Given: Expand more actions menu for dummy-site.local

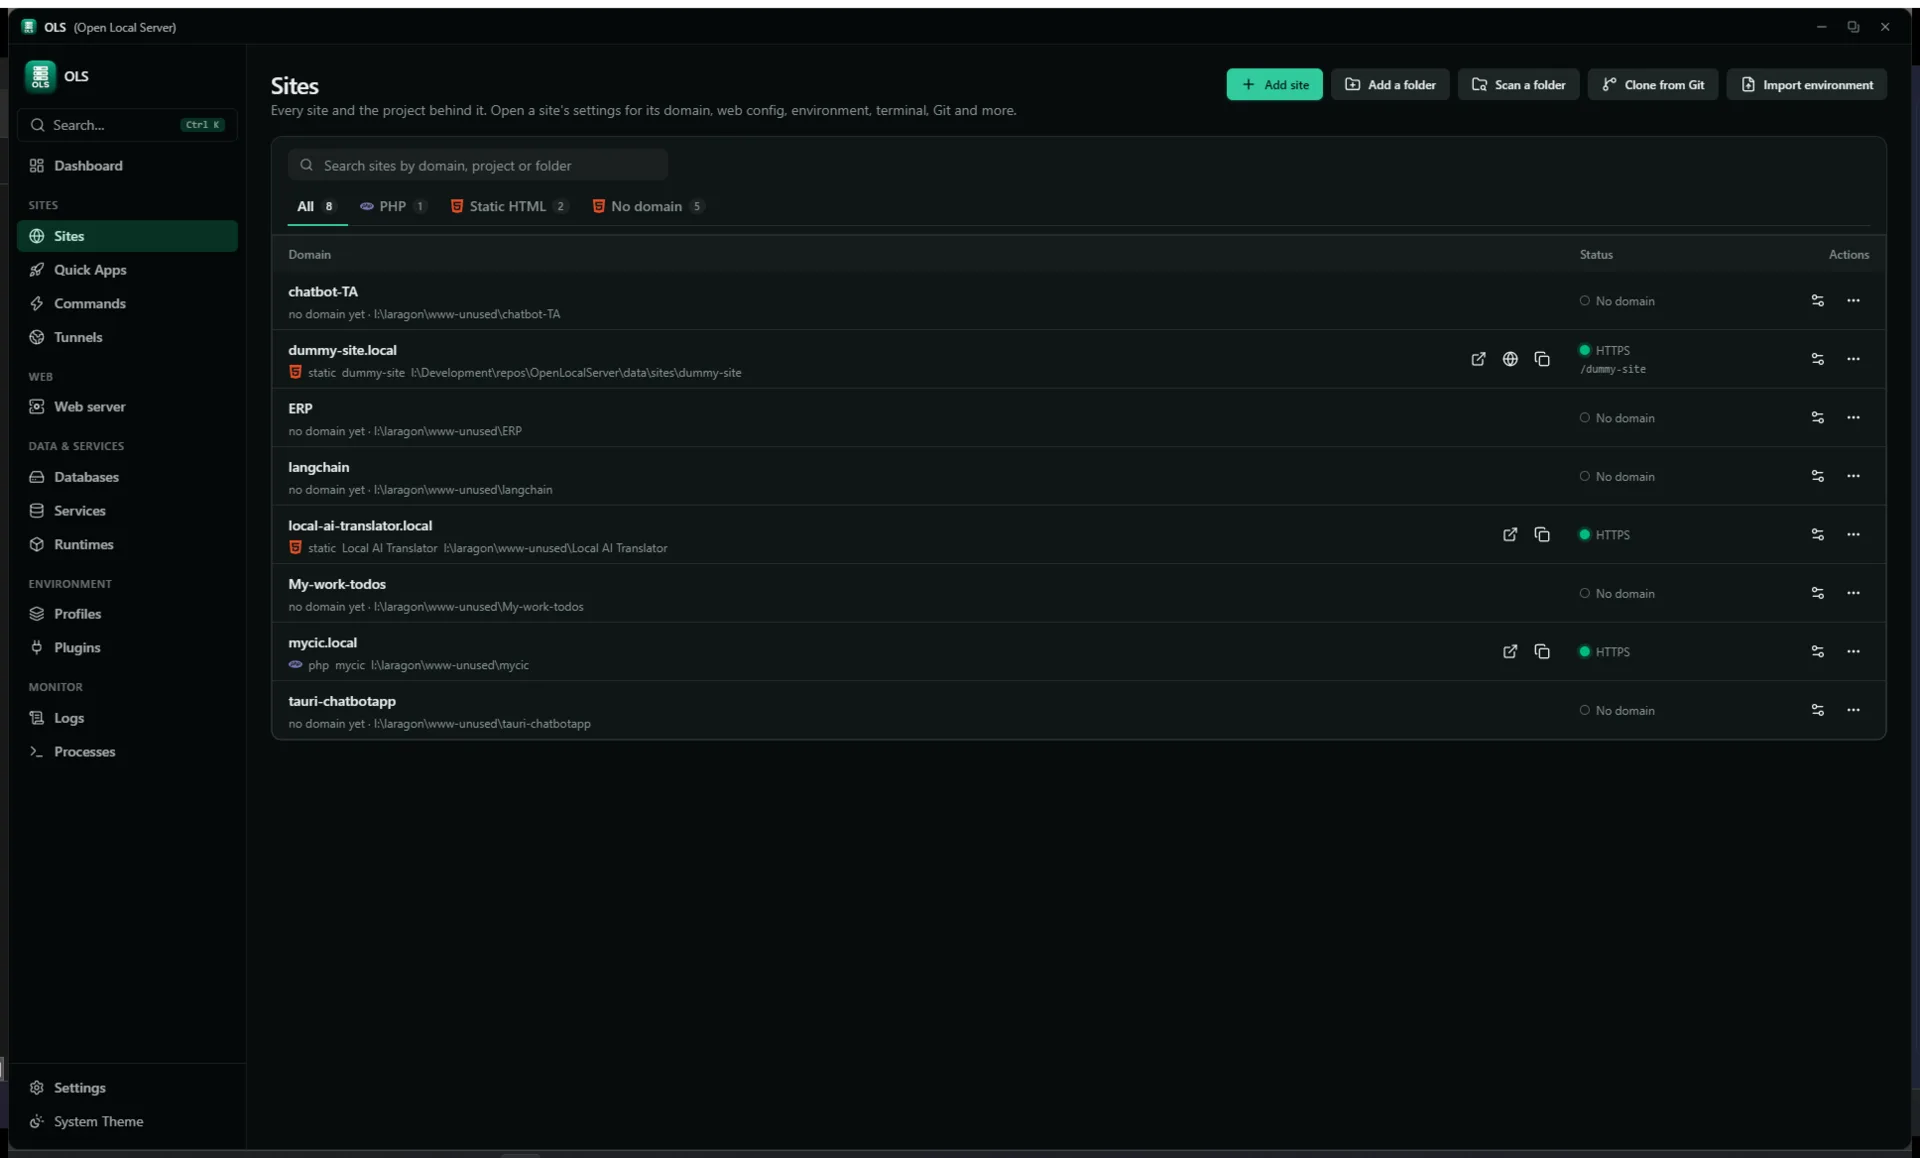Looking at the screenshot, I should [x=1853, y=359].
